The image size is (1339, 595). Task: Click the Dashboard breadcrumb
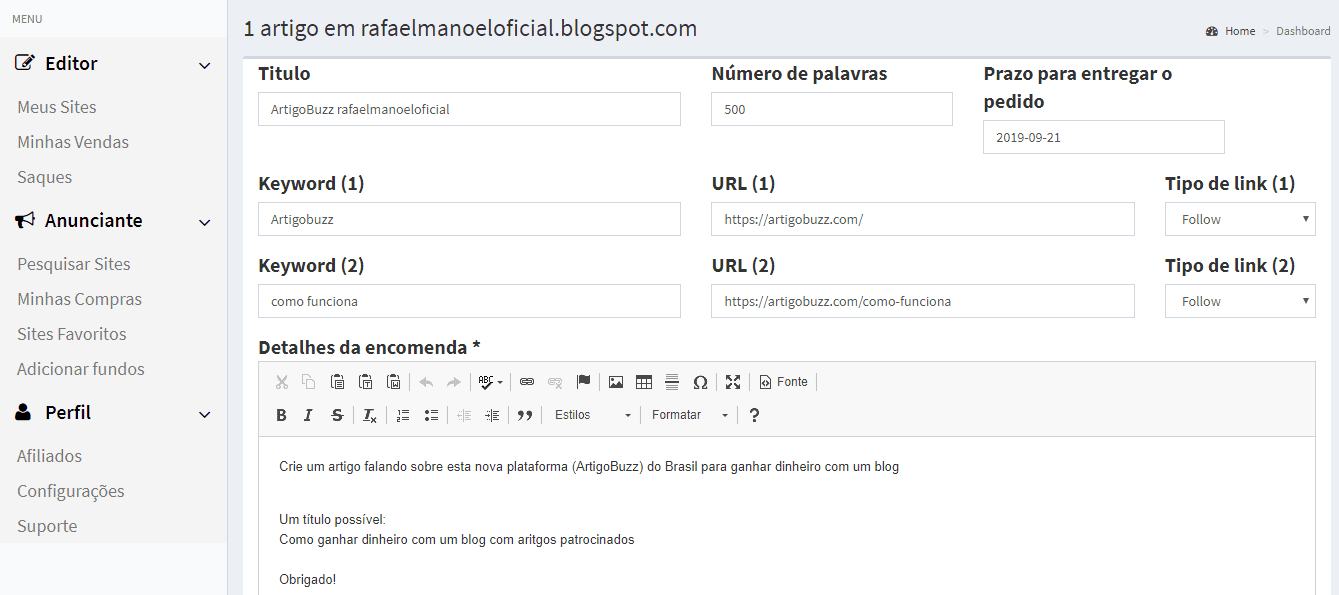(1303, 31)
